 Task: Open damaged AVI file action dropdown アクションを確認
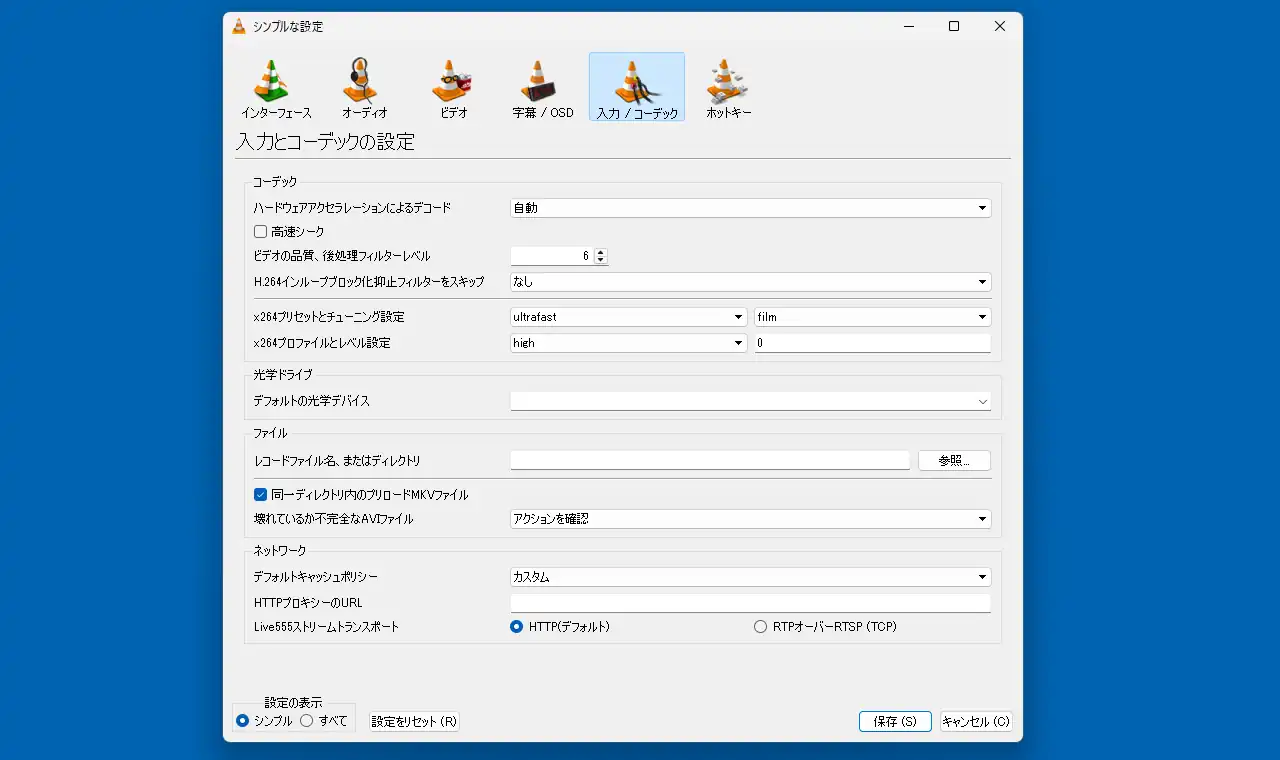tap(750, 519)
